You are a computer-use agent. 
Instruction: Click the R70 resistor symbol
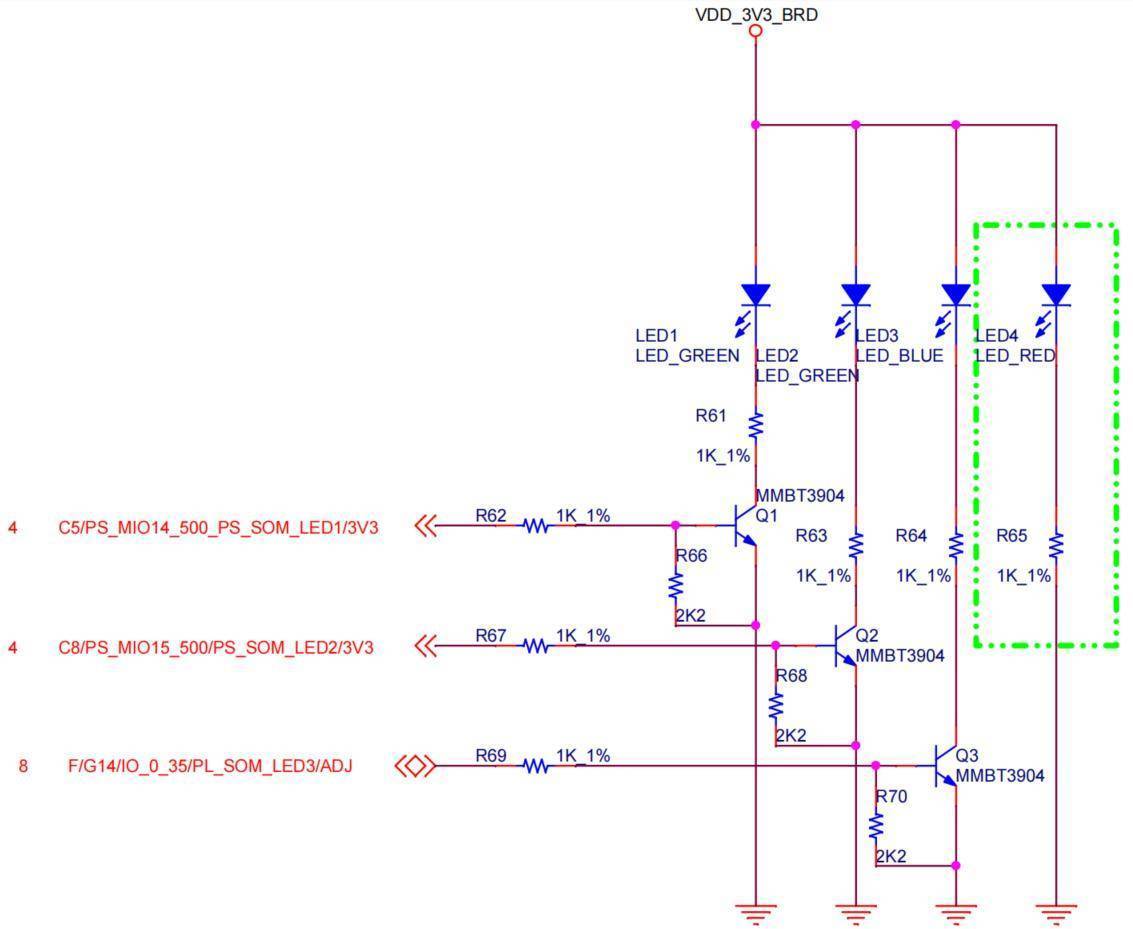[x=876, y=826]
